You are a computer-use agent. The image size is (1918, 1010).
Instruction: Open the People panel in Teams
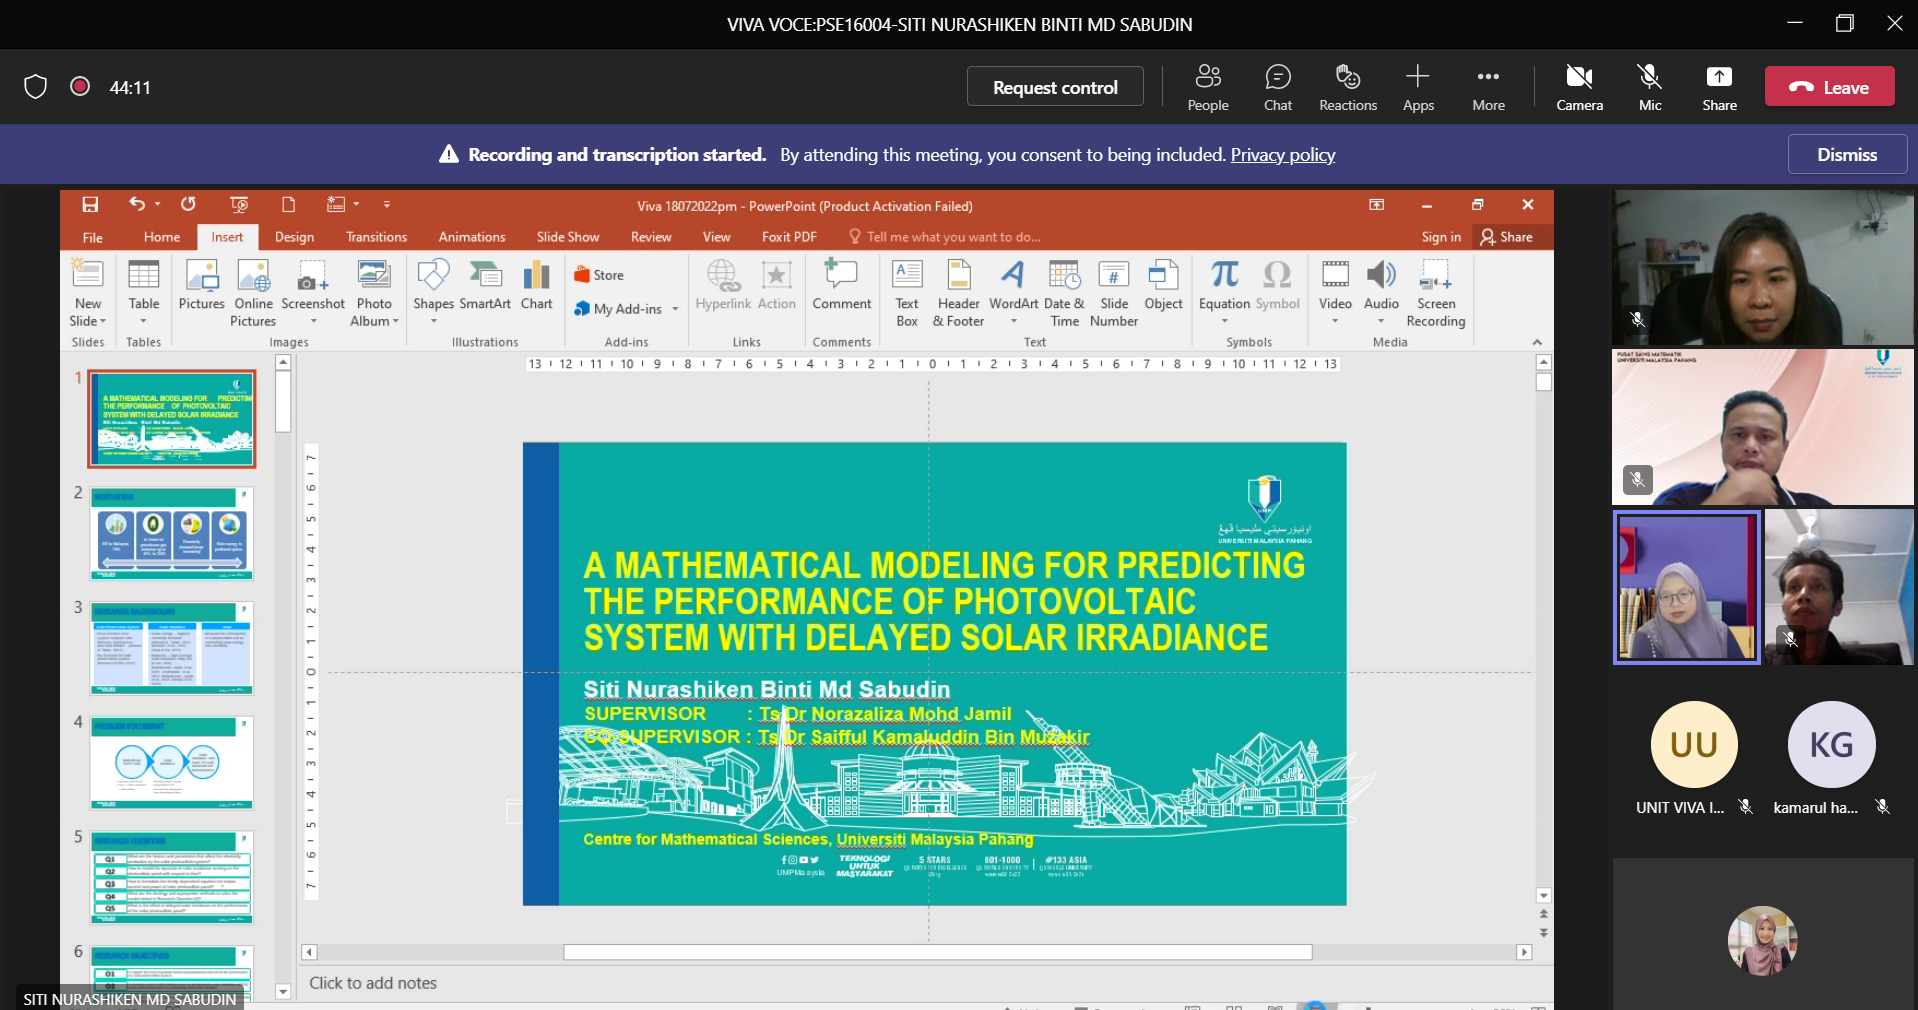coord(1208,87)
